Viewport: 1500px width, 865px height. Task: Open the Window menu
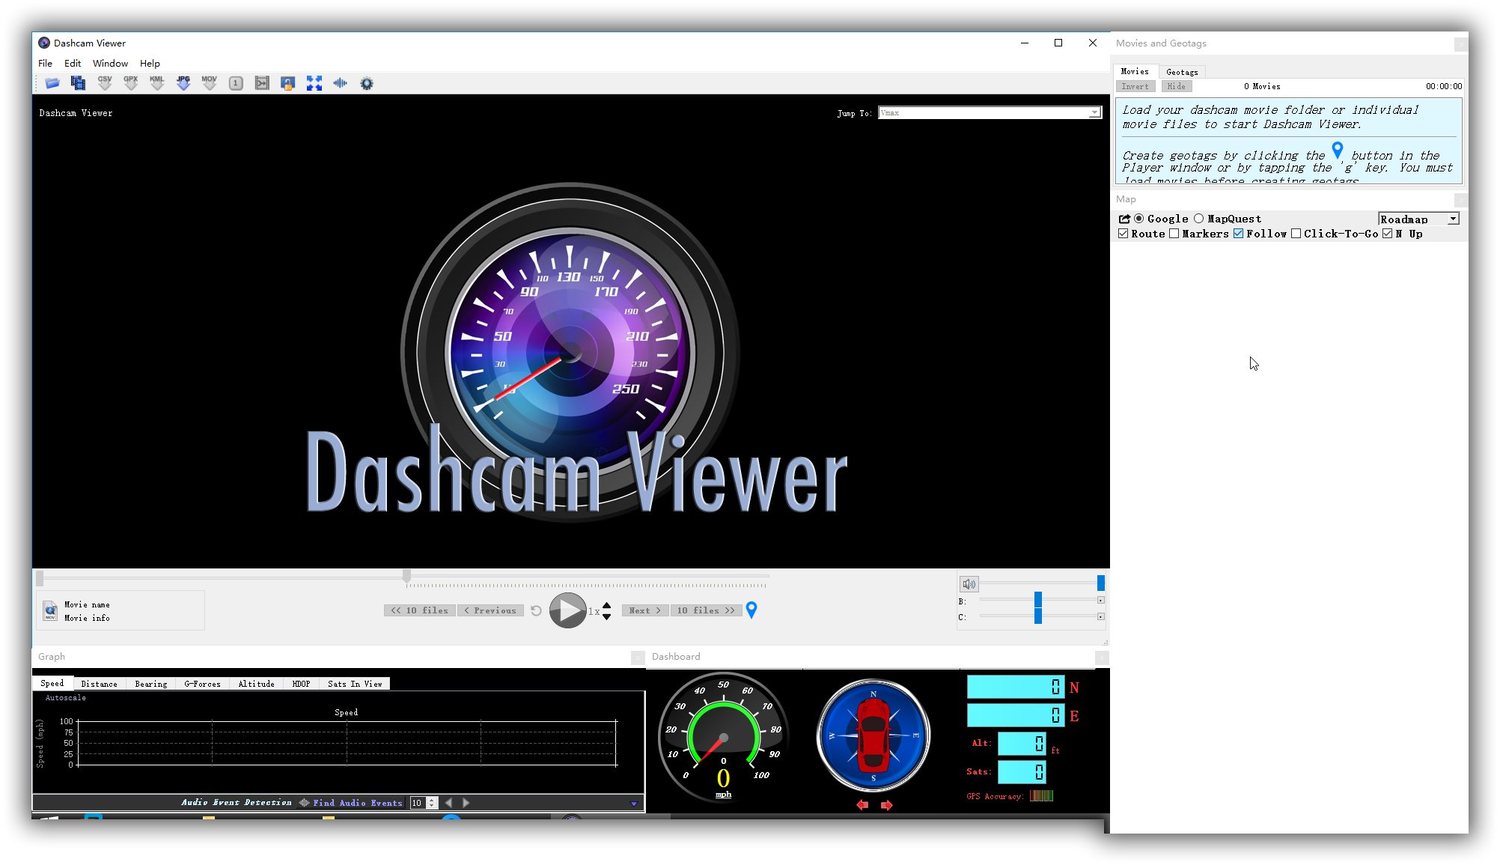click(x=110, y=63)
